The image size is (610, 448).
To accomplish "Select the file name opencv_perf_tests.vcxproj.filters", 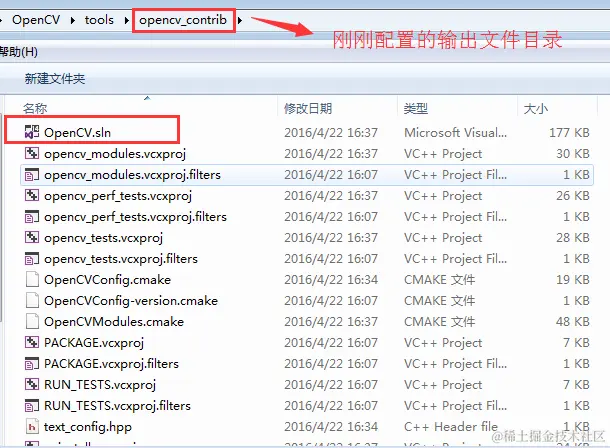I will tap(135, 217).
